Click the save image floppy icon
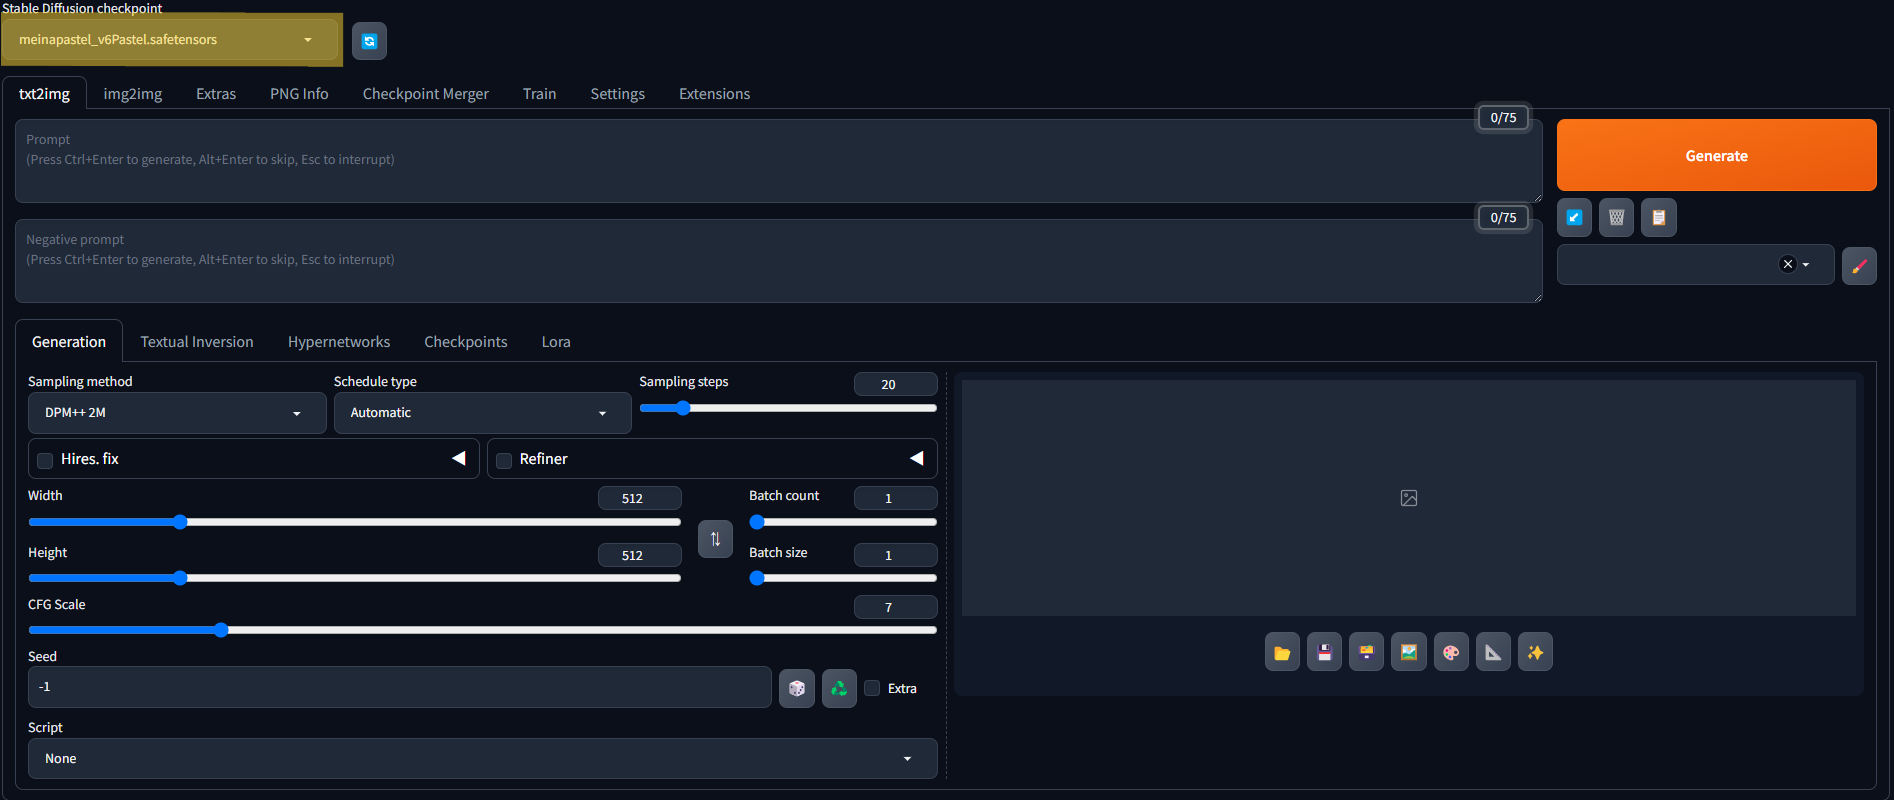Image resolution: width=1894 pixels, height=800 pixels. coord(1324,653)
